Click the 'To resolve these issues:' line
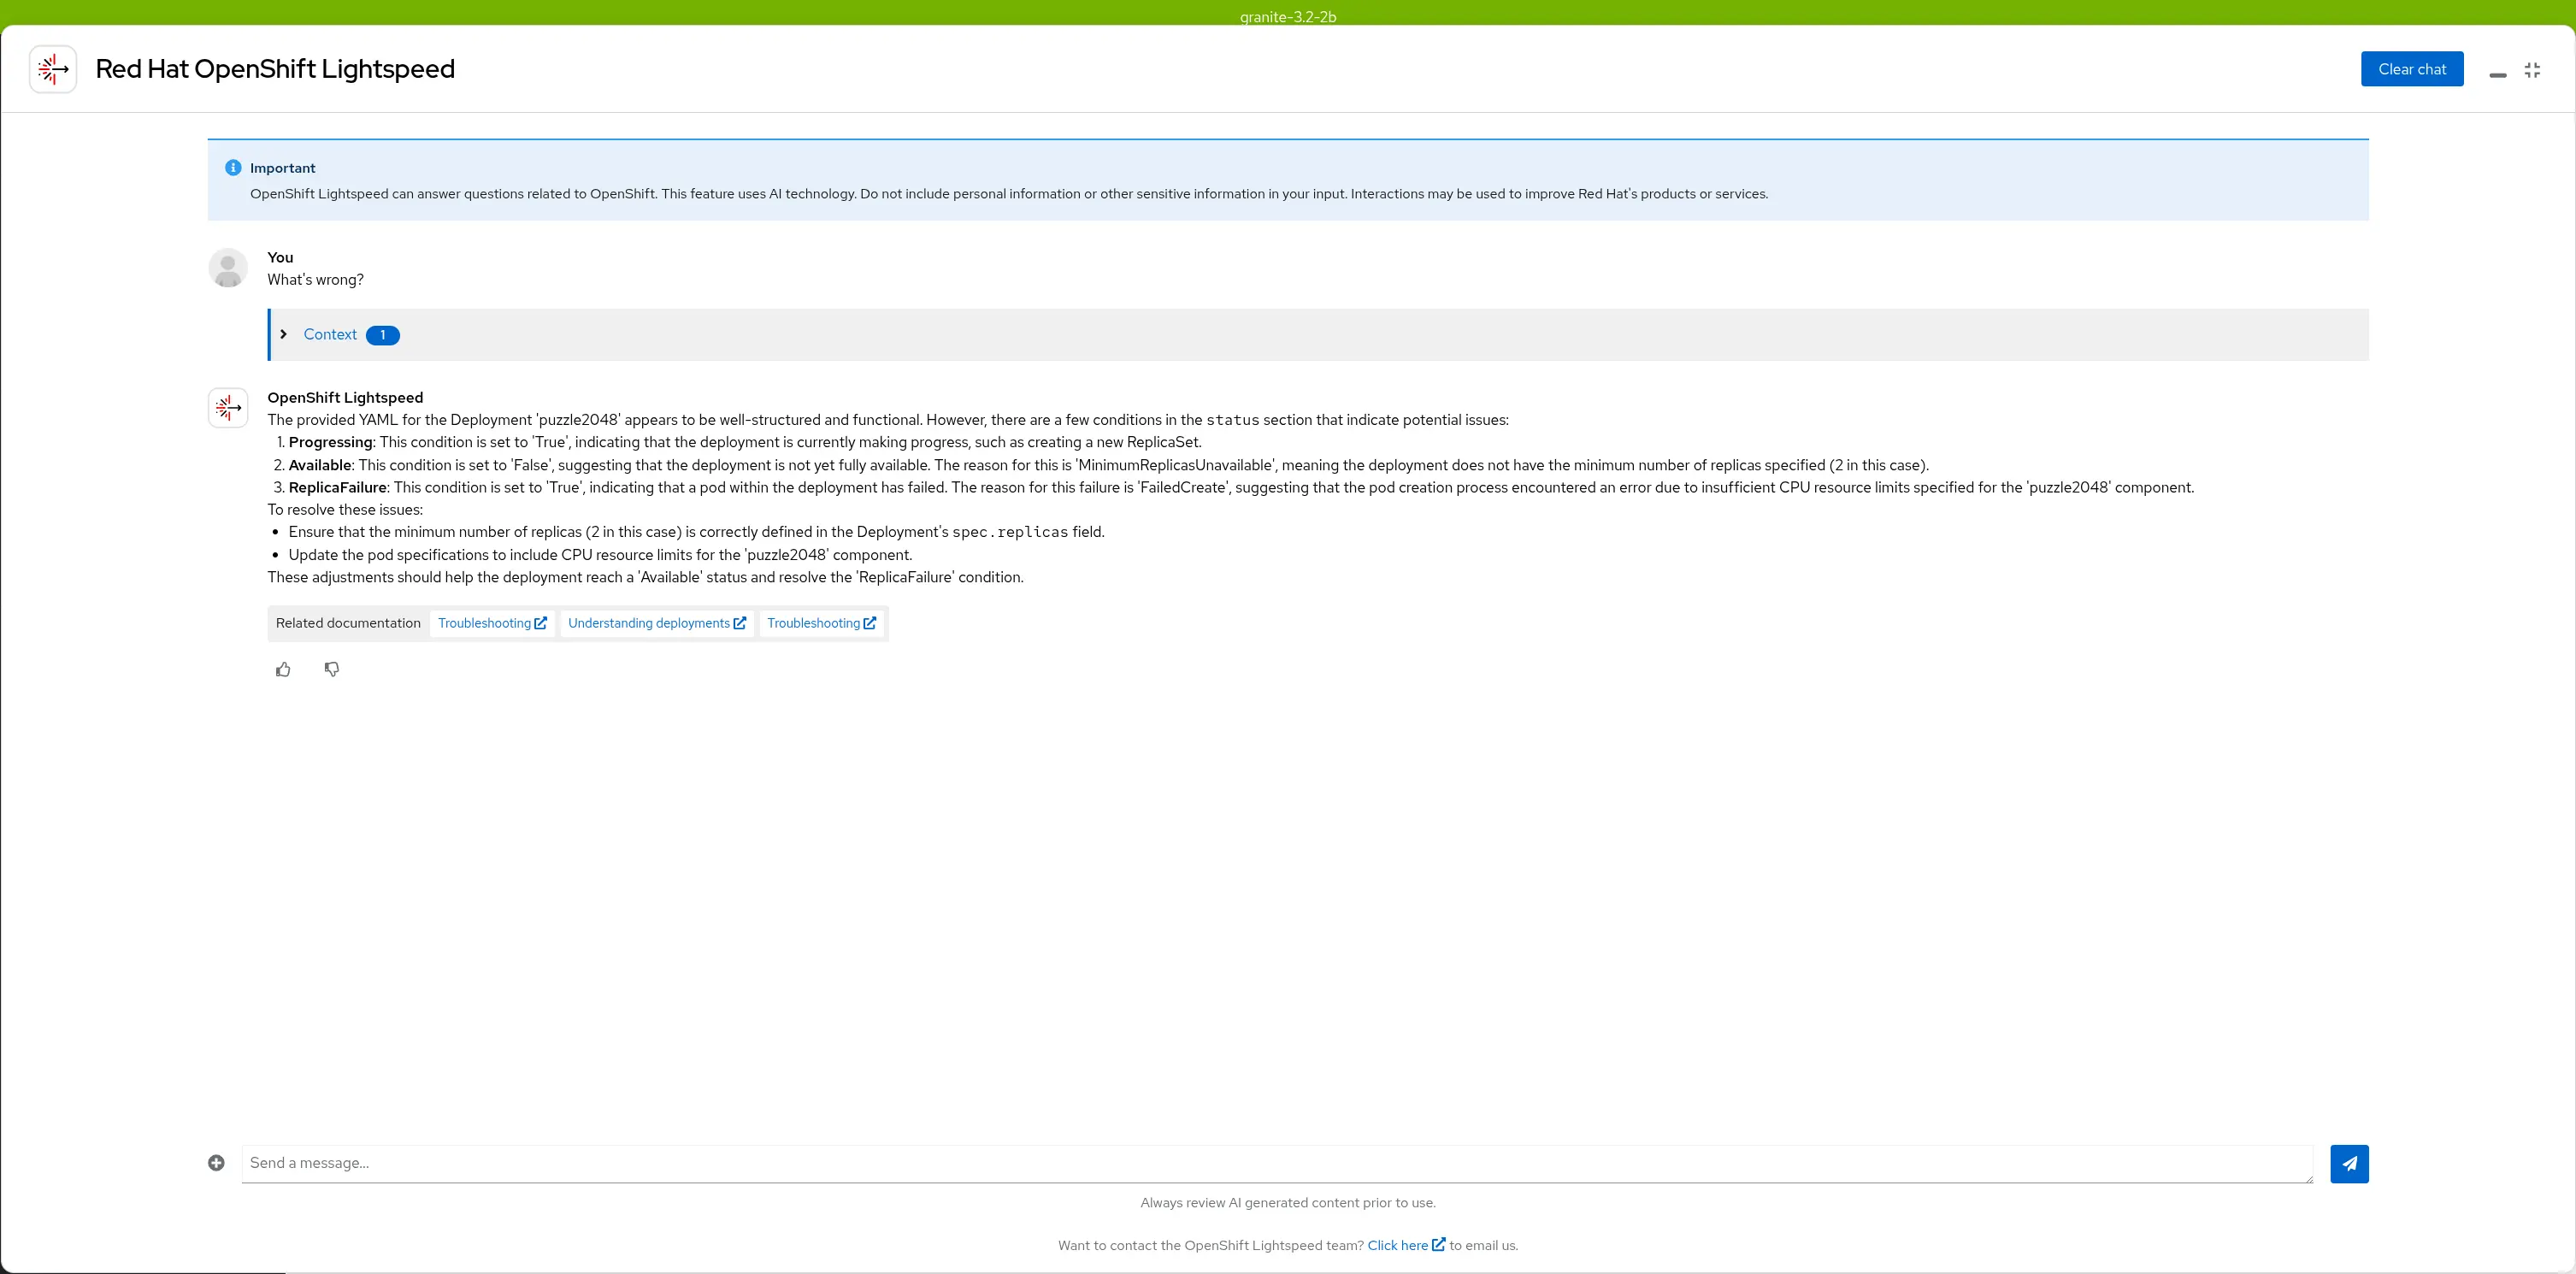The image size is (2576, 1274). (x=345, y=510)
